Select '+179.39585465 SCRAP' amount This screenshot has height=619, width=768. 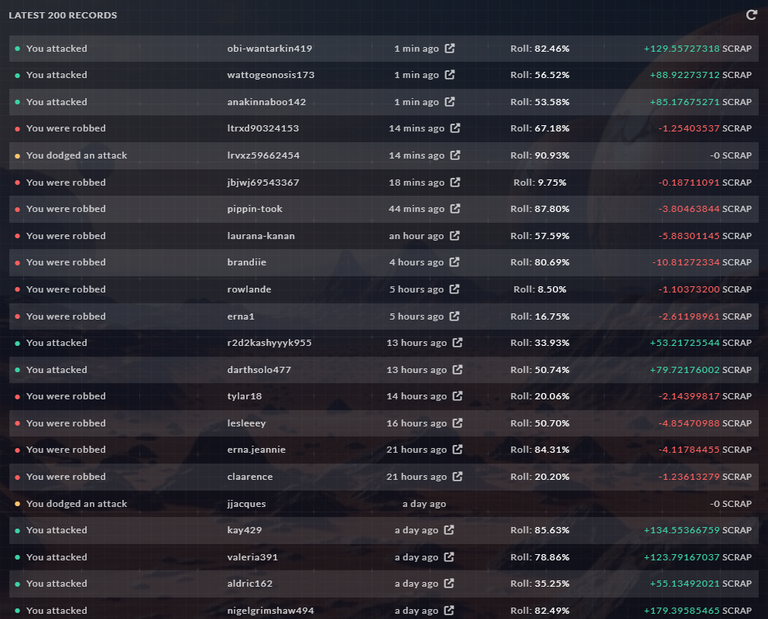(x=697, y=610)
